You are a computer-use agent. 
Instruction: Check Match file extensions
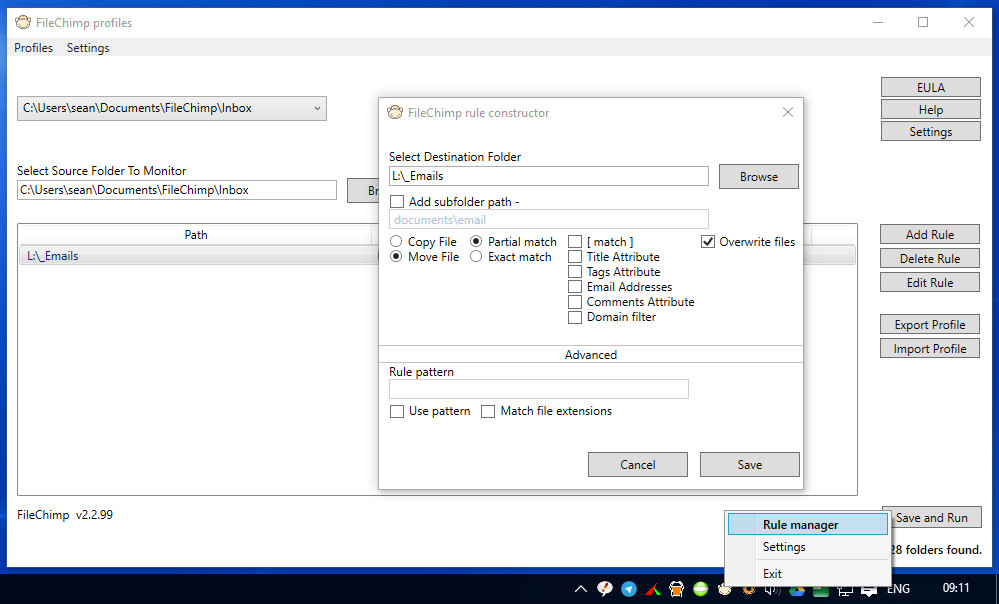488,411
